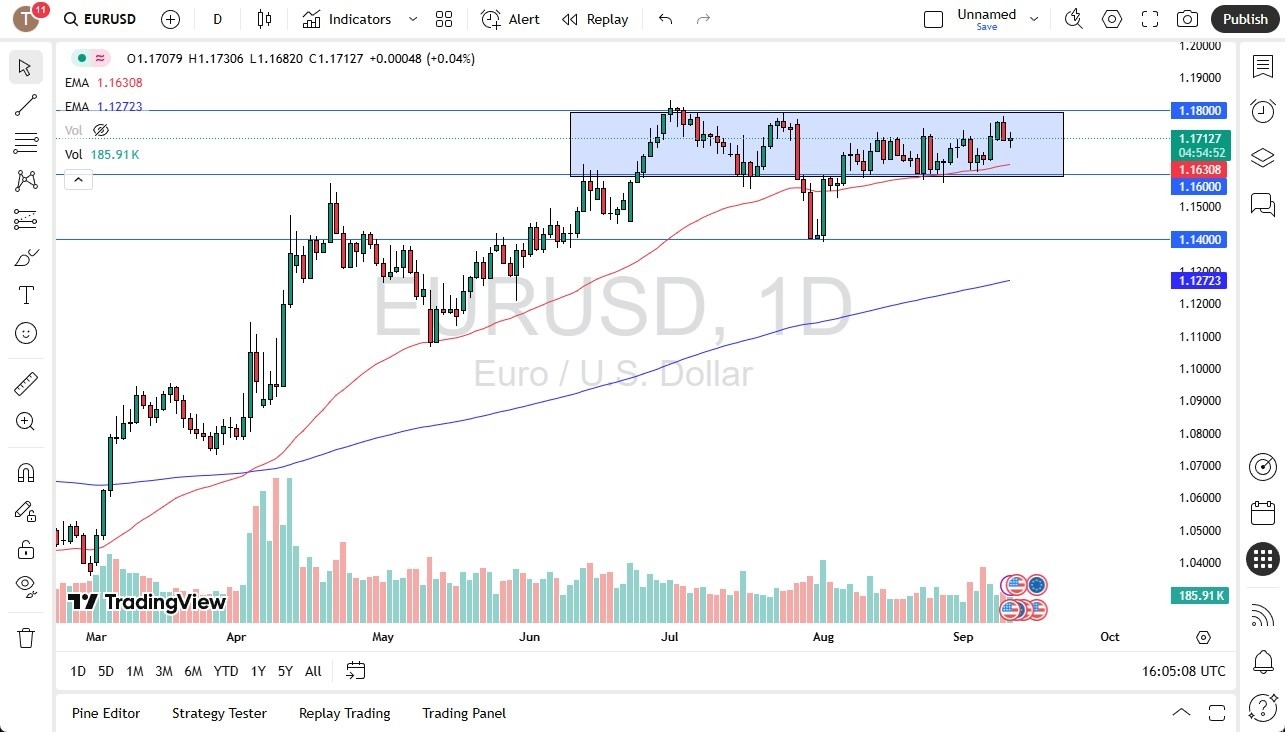Open the Pine Editor tab
The image size is (1285, 732).
pyautogui.click(x=105, y=713)
